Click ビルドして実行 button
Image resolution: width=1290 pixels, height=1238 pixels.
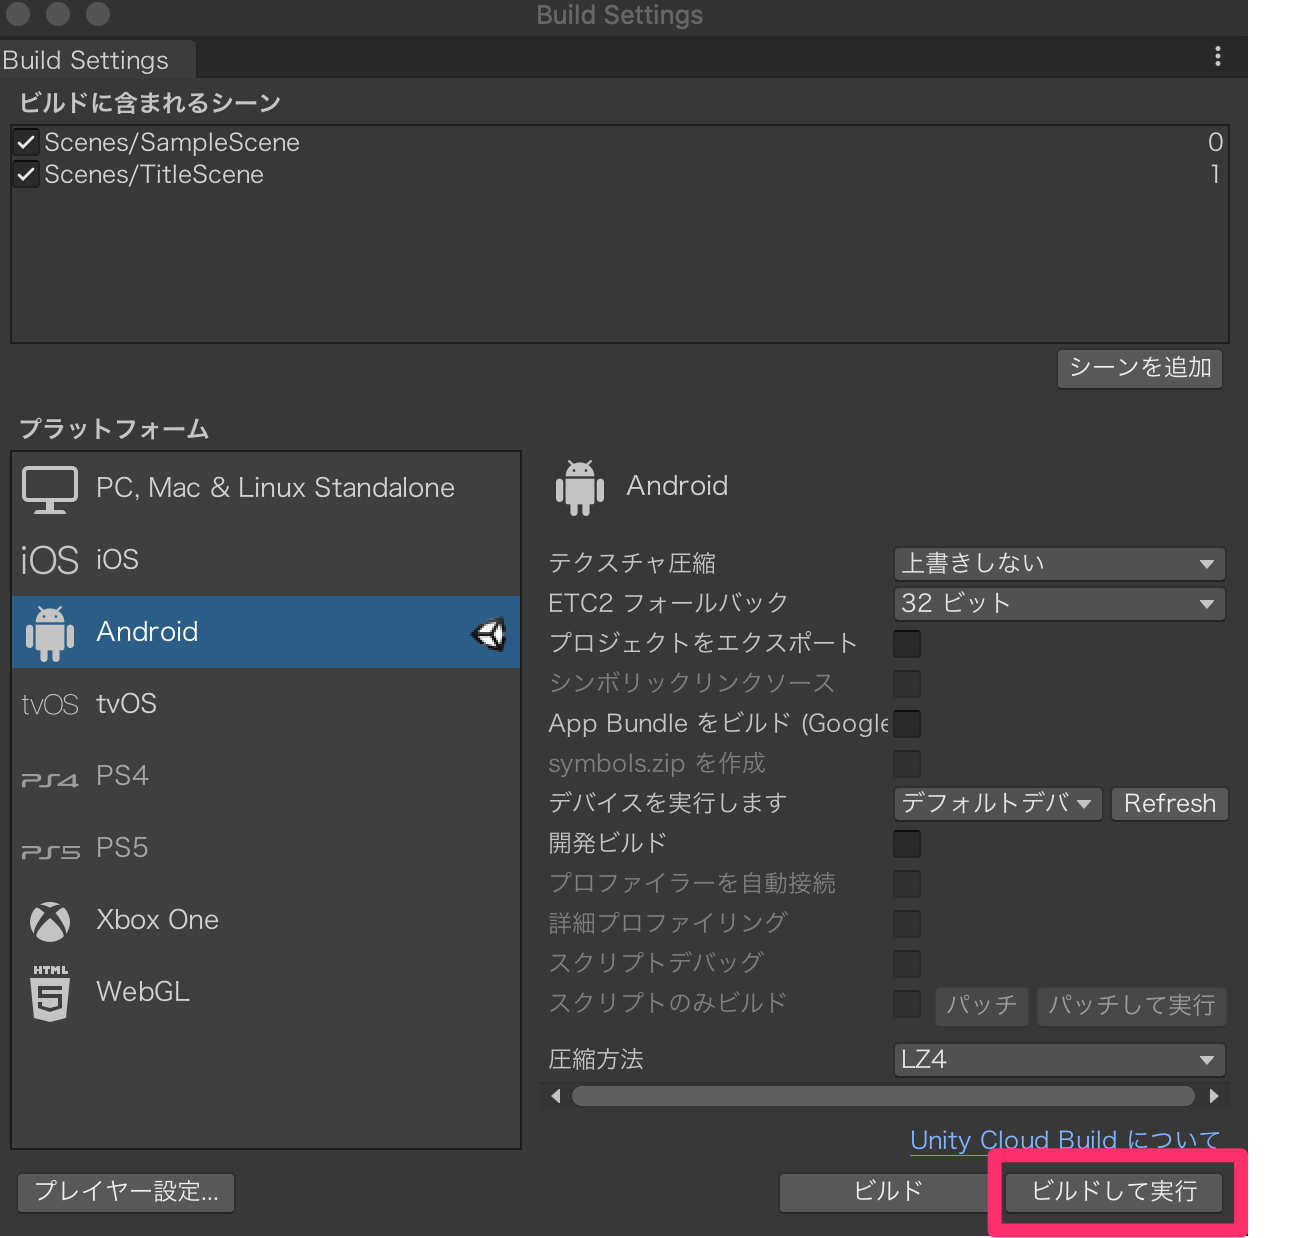coord(1114,1192)
